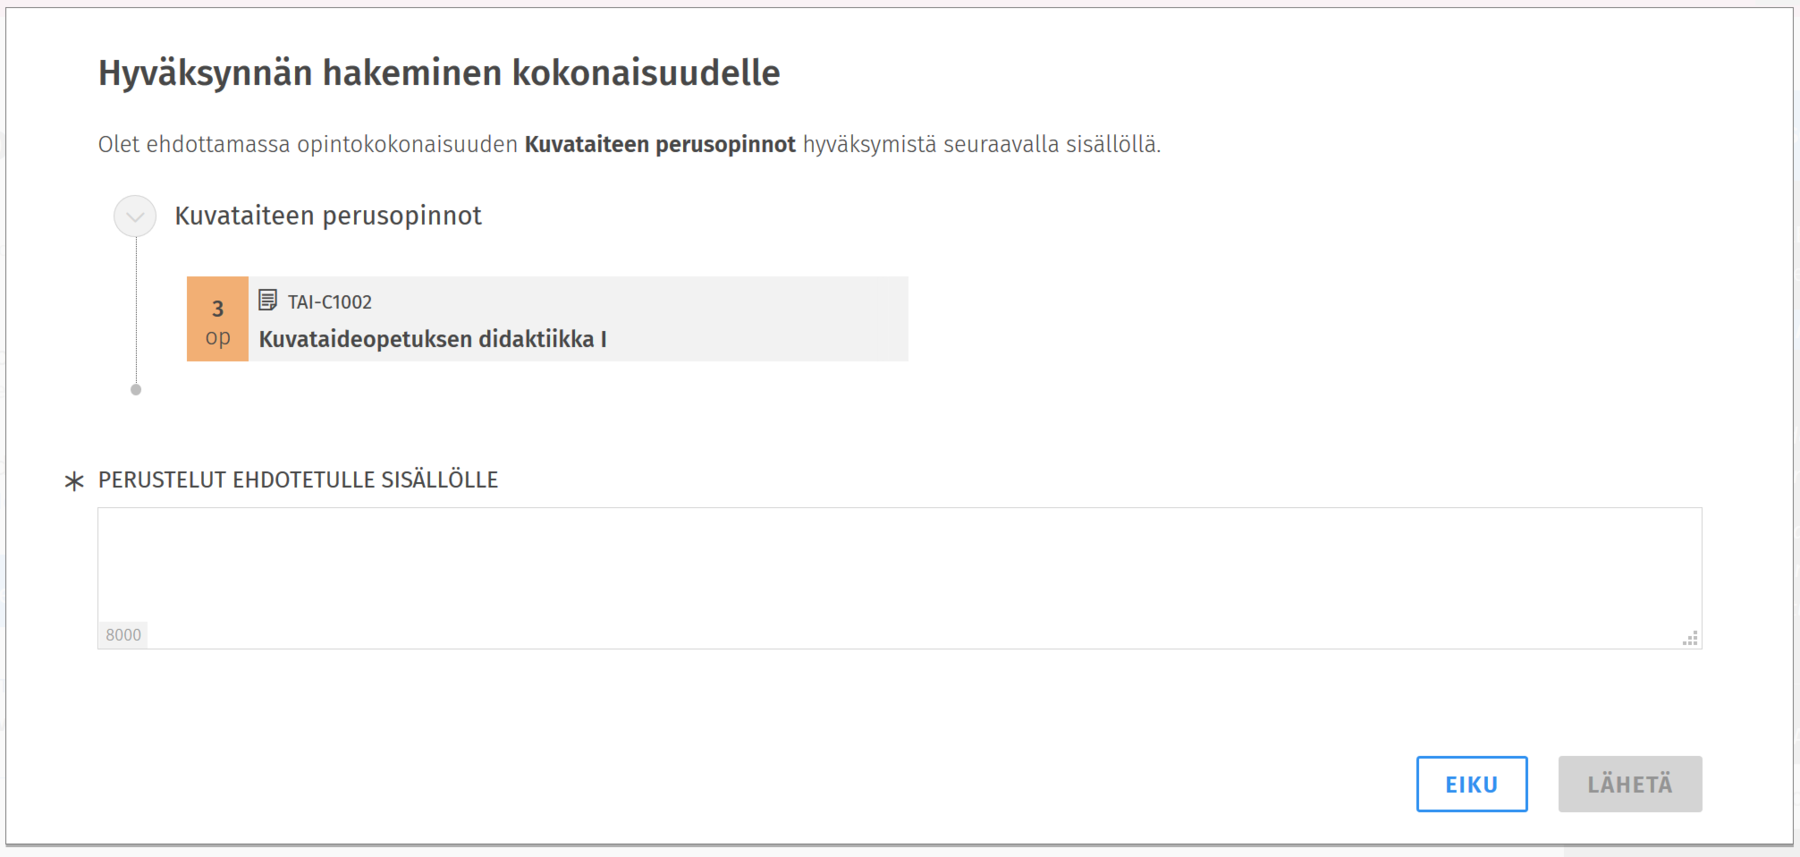Click the dialog title Hyväksynnän hakeminen kokonaisuudelle

pyautogui.click(x=438, y=73)
